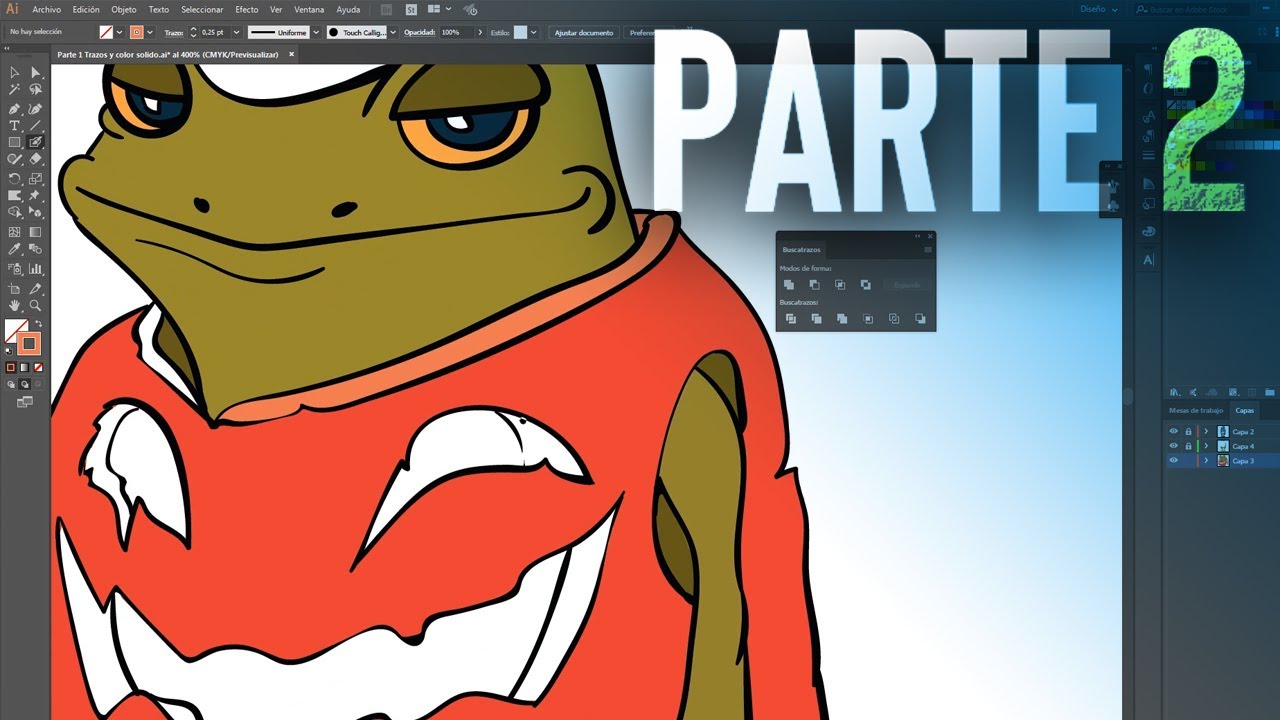Pick the Eraser tool

[x=36, y=159]
